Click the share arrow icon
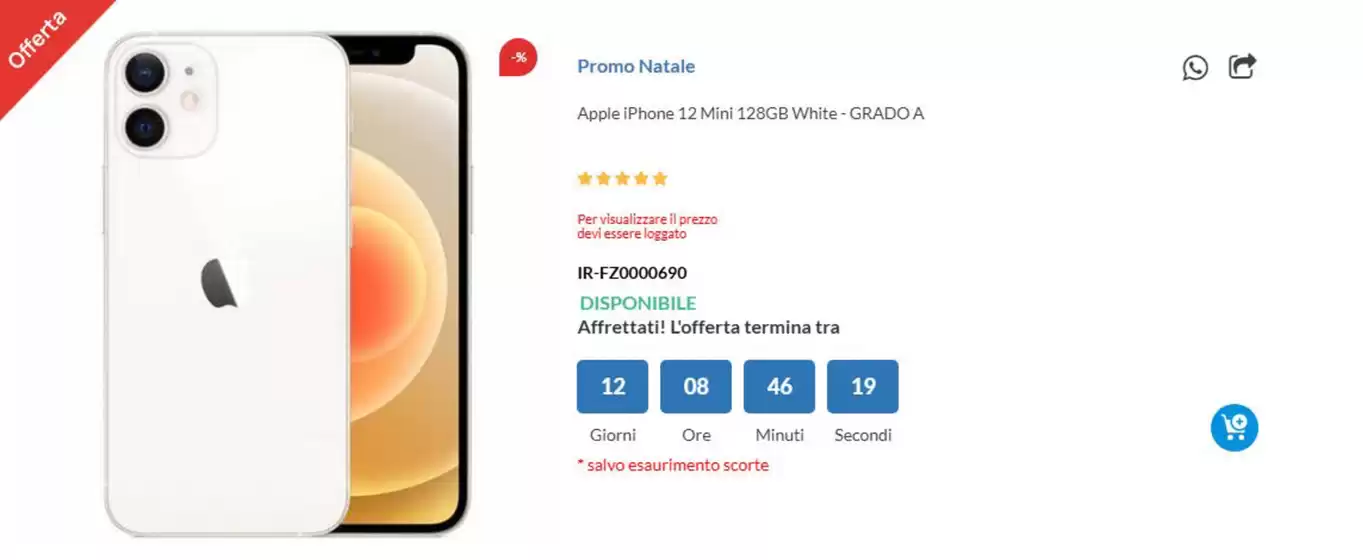Screen dimensions: 1363x560 tap(1242, 66)
